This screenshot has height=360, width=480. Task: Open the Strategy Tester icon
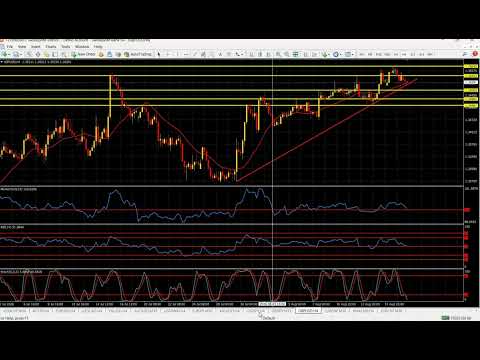63,54
